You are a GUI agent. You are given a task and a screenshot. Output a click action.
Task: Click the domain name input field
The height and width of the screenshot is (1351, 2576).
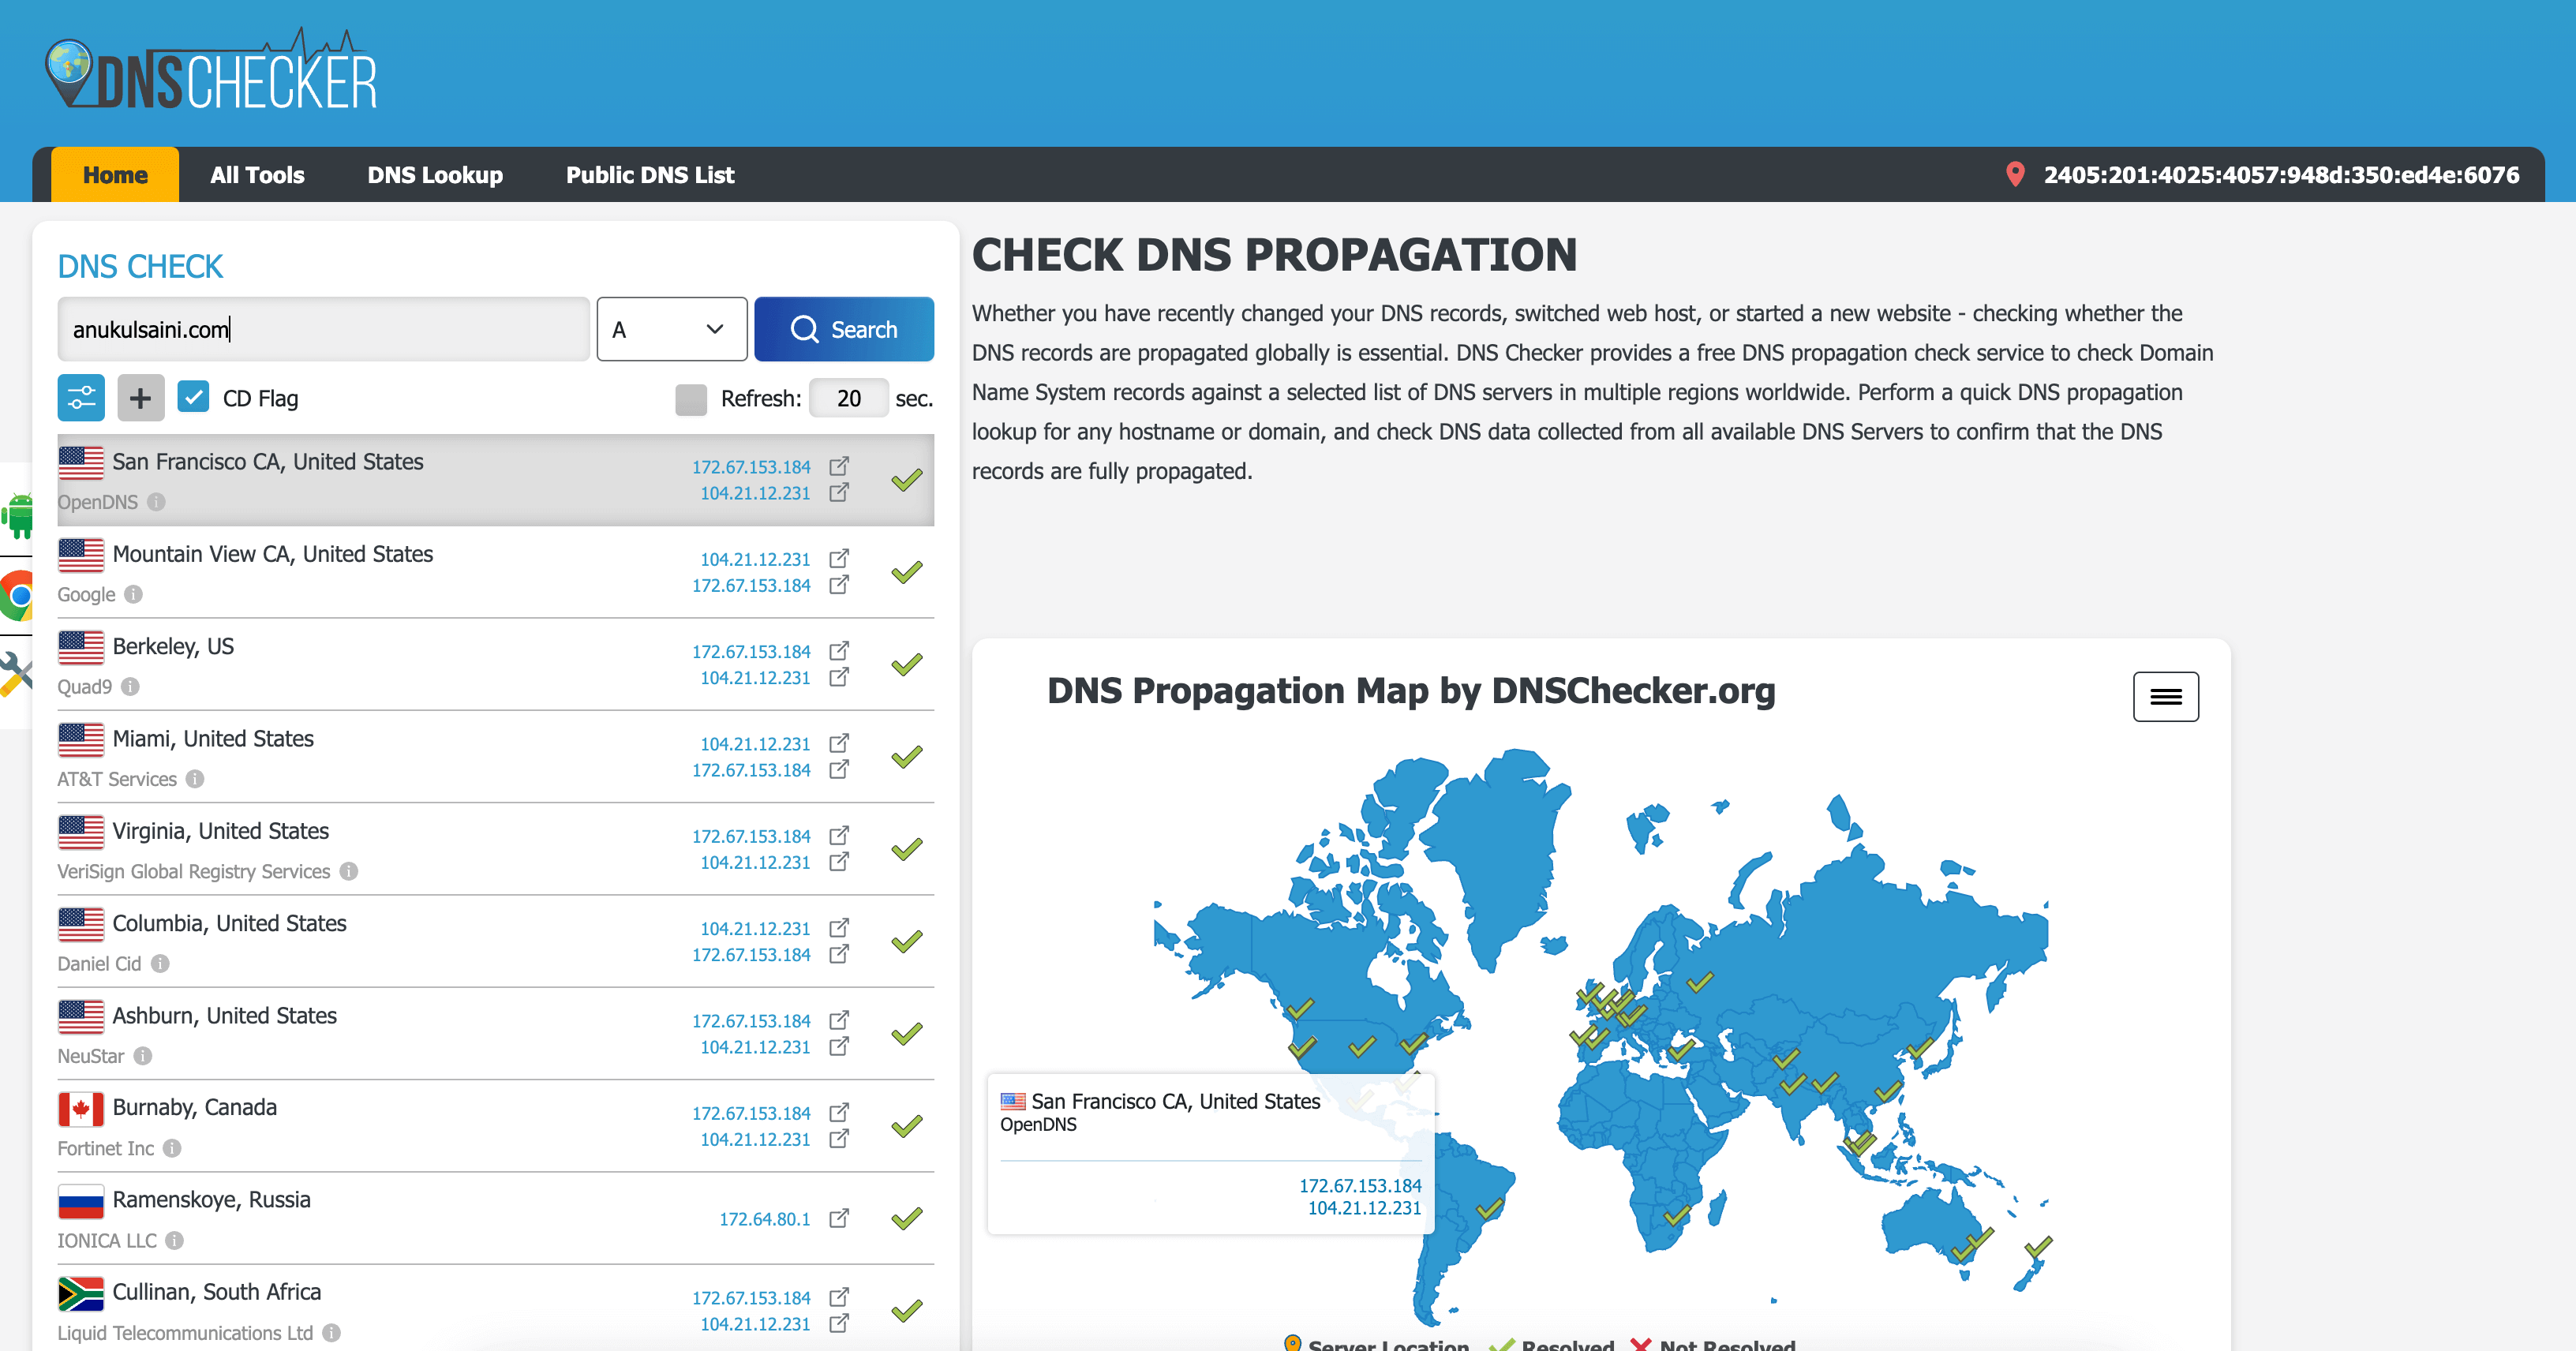click(323, 329)
